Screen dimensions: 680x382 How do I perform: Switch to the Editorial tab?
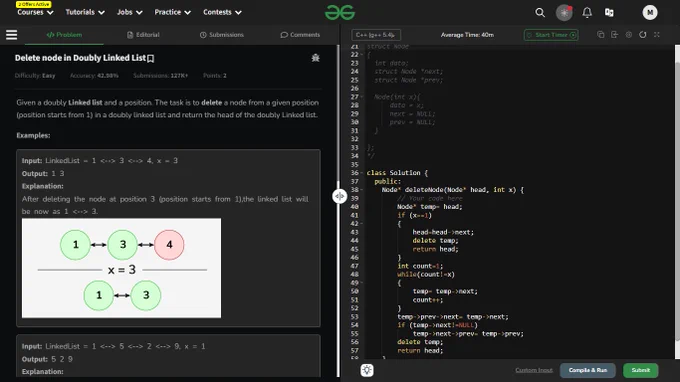click(x=143, y=35)
